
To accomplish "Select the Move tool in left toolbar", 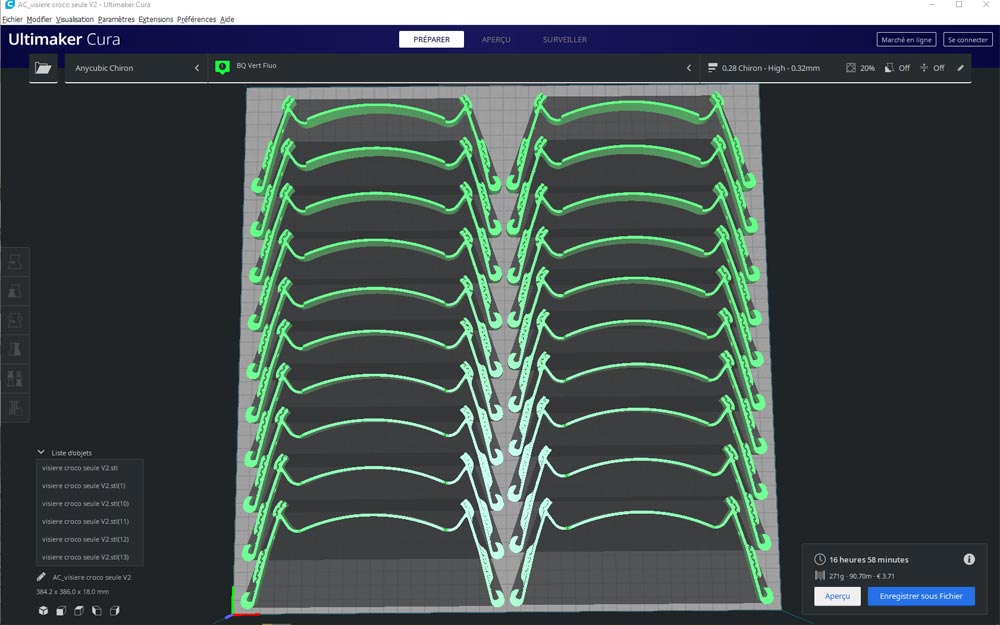I will 15,262.
